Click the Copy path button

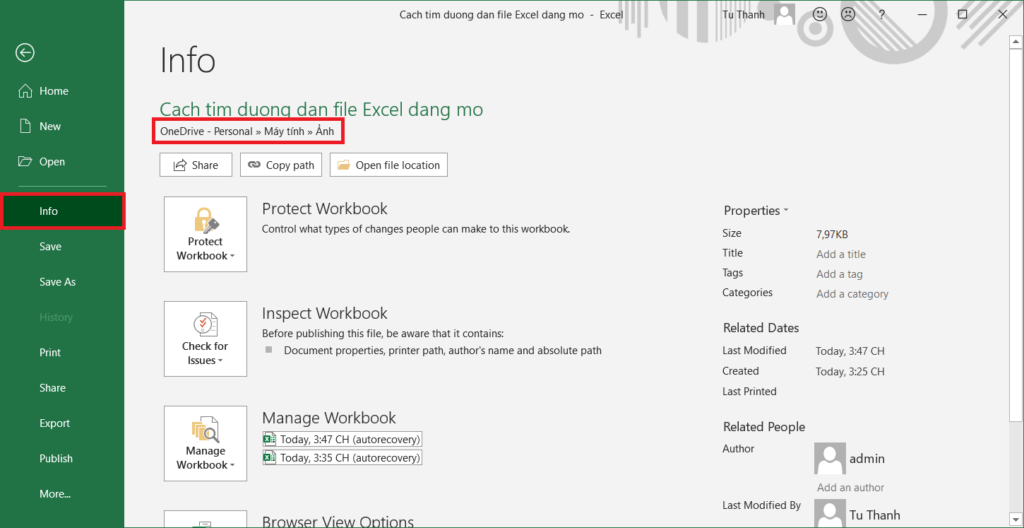281,165
